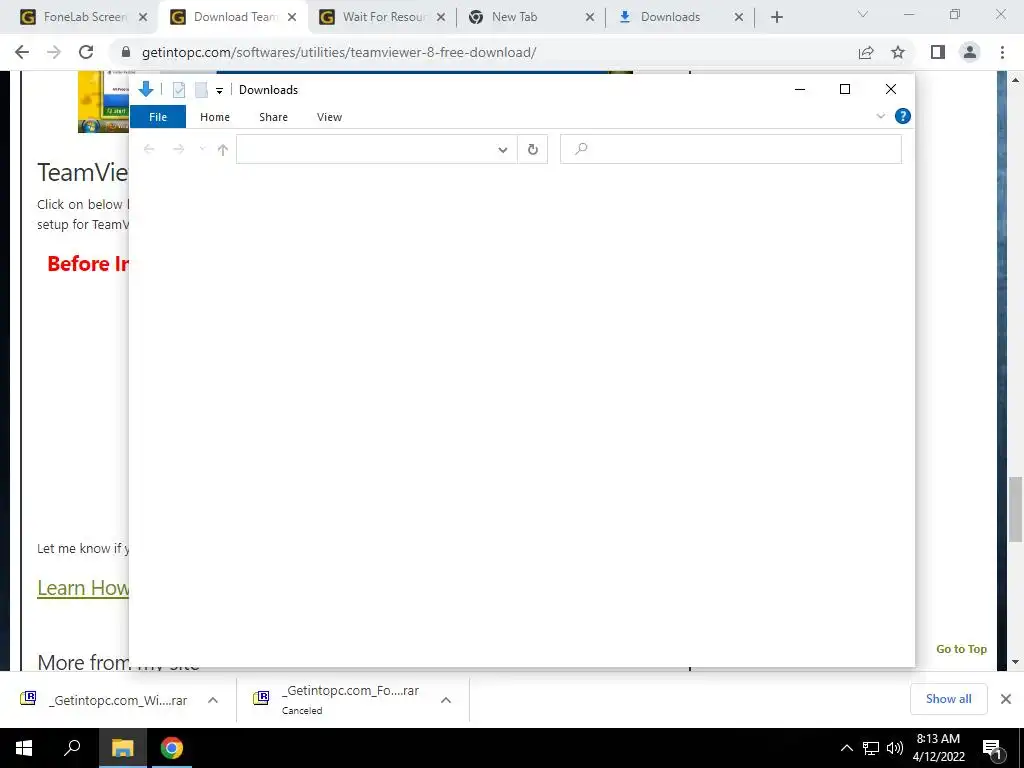Open Chrome tab search dropdown
The height and width of the screenshot is (768, 1024).
tap(863, 14)
